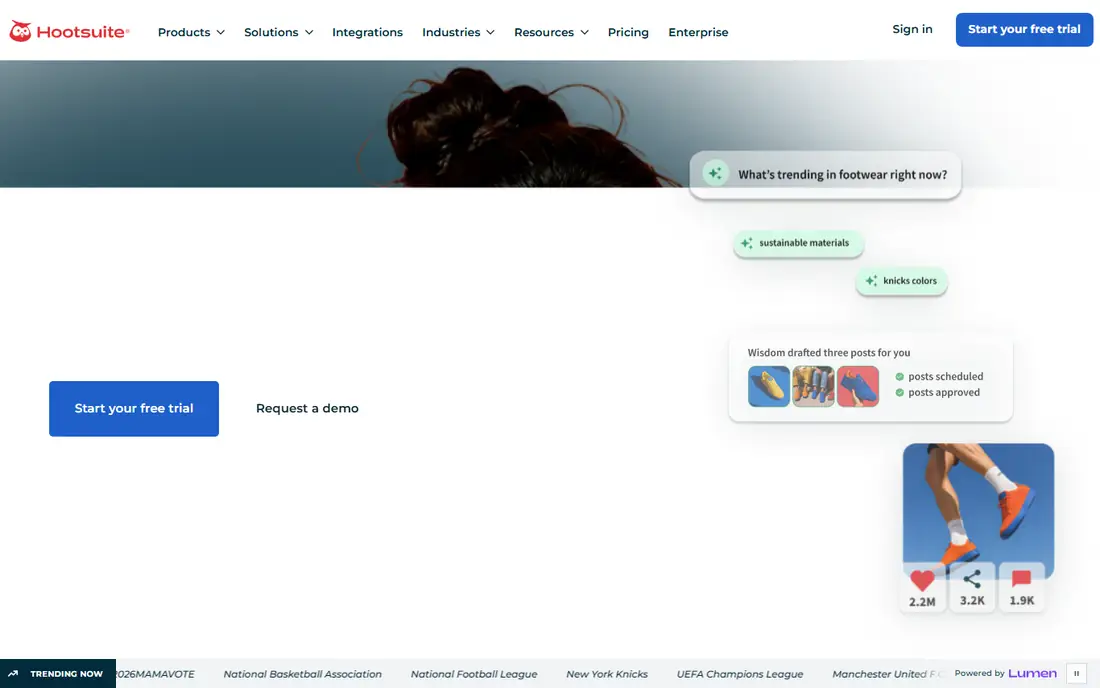The height and width of the screenshot is (688, 1100).
Task: Expand the Resources dropdown menu
Action: [551, 32]
